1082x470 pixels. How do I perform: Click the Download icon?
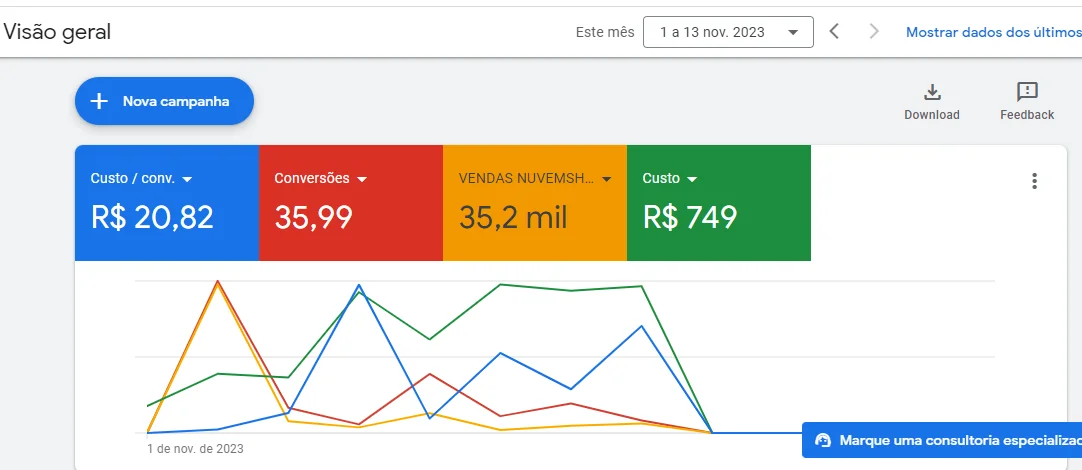coord(932,93)
